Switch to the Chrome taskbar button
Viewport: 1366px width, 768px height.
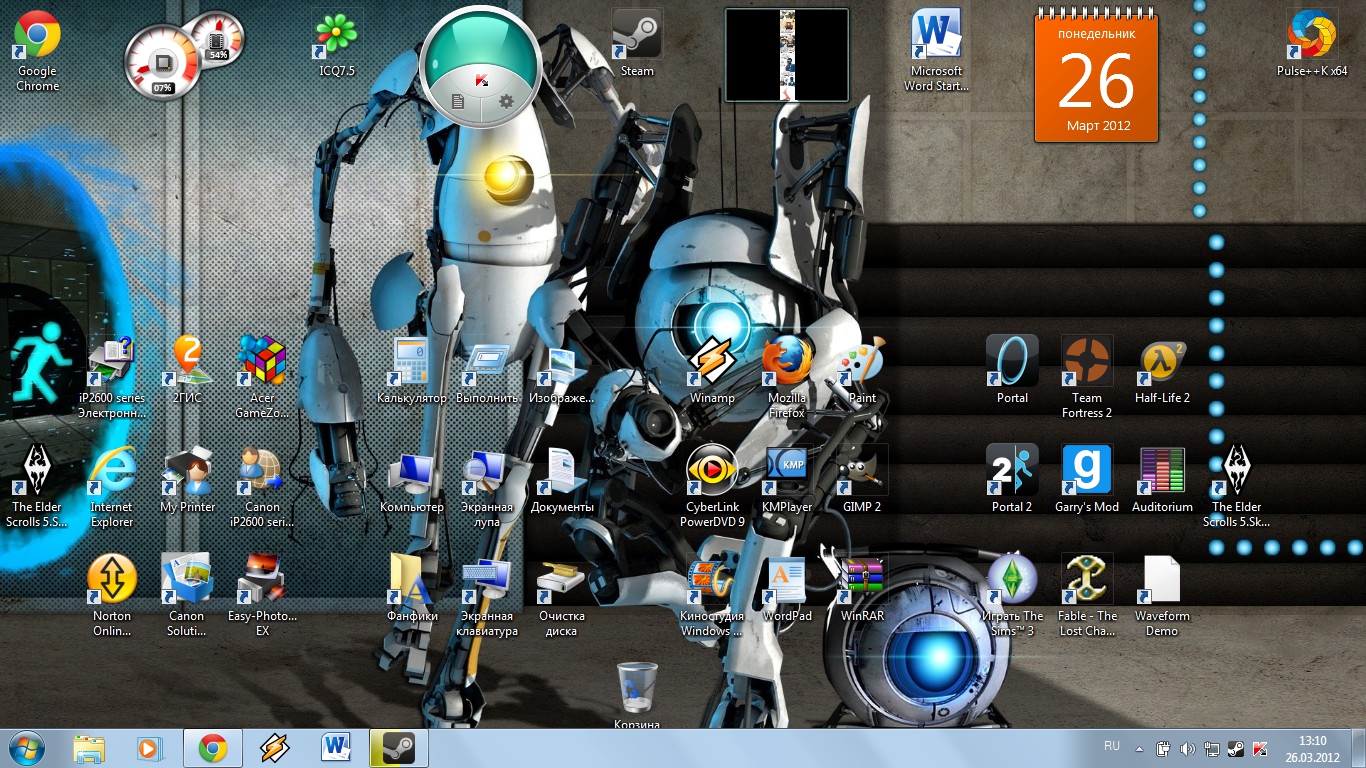212,748
